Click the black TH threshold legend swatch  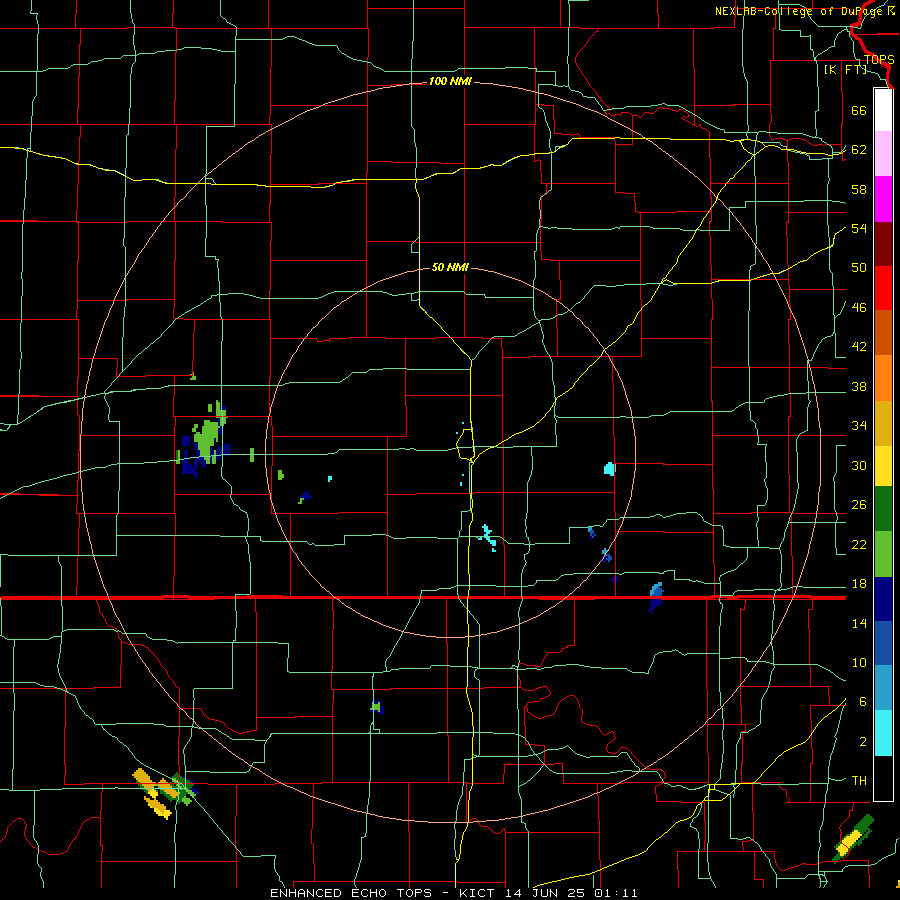click(883, 778)
